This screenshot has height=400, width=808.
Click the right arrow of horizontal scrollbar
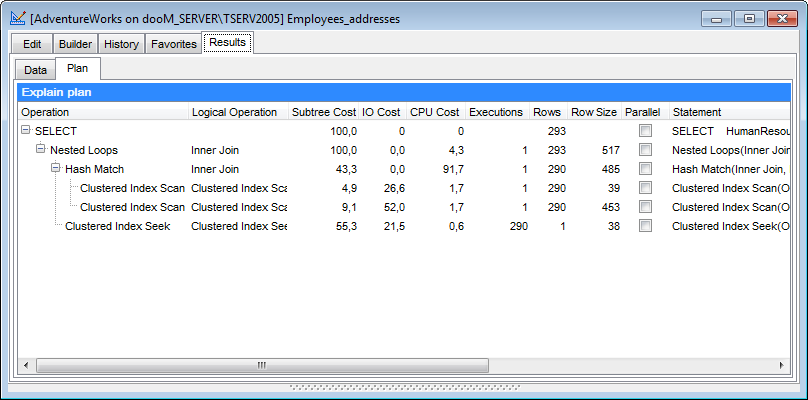780,365
